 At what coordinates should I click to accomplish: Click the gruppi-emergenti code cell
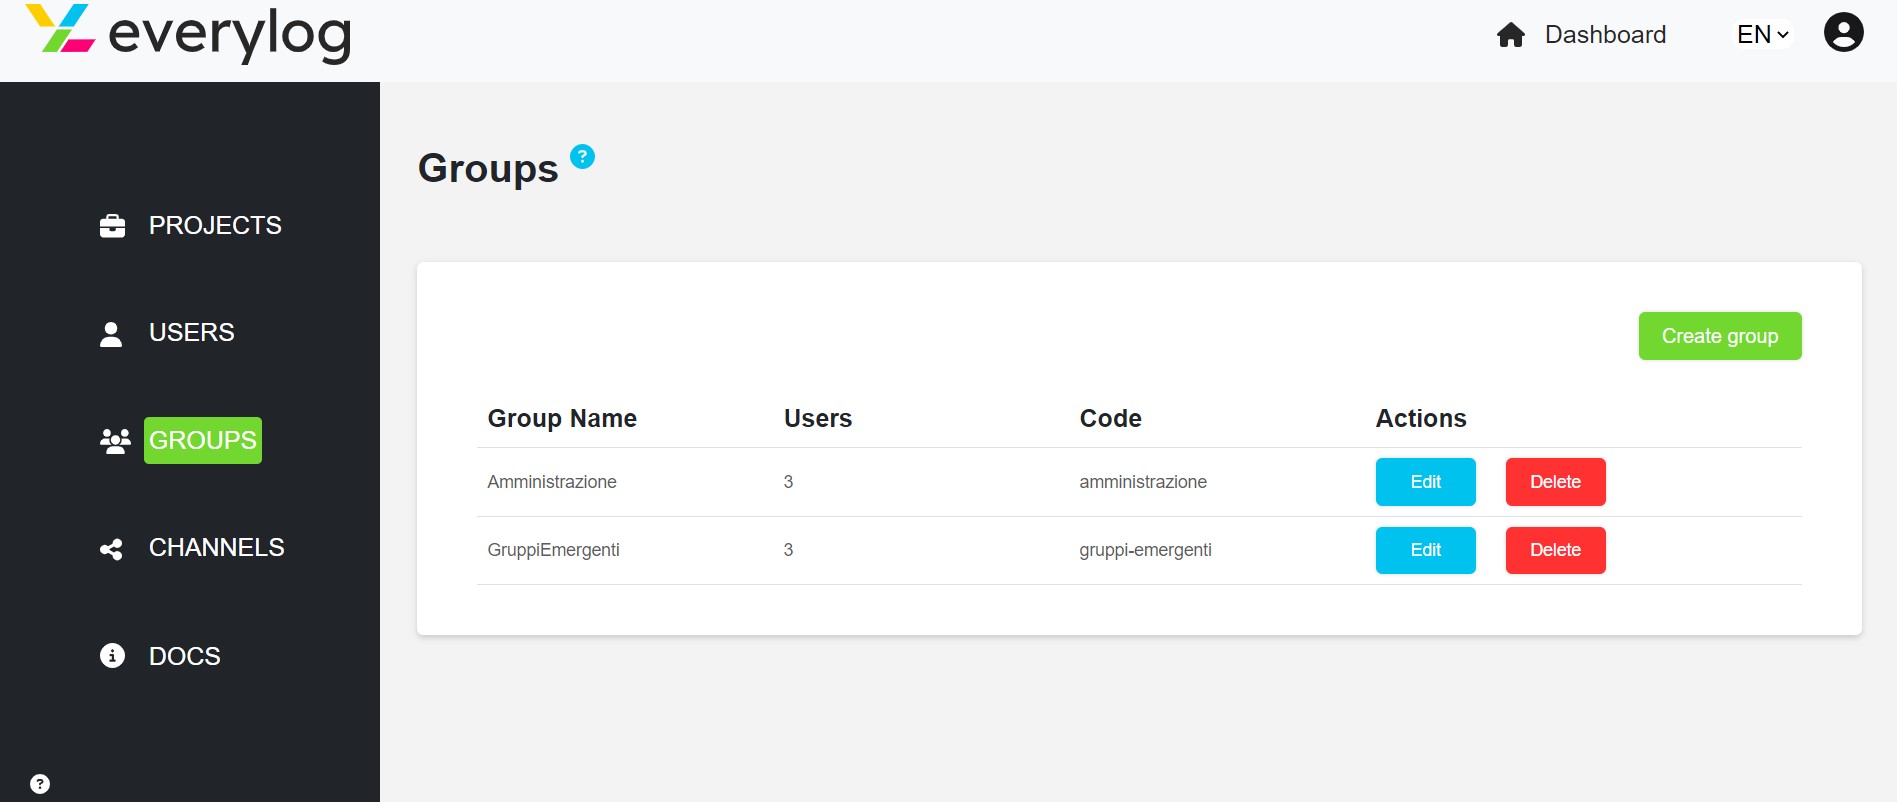coord(1145,550)
